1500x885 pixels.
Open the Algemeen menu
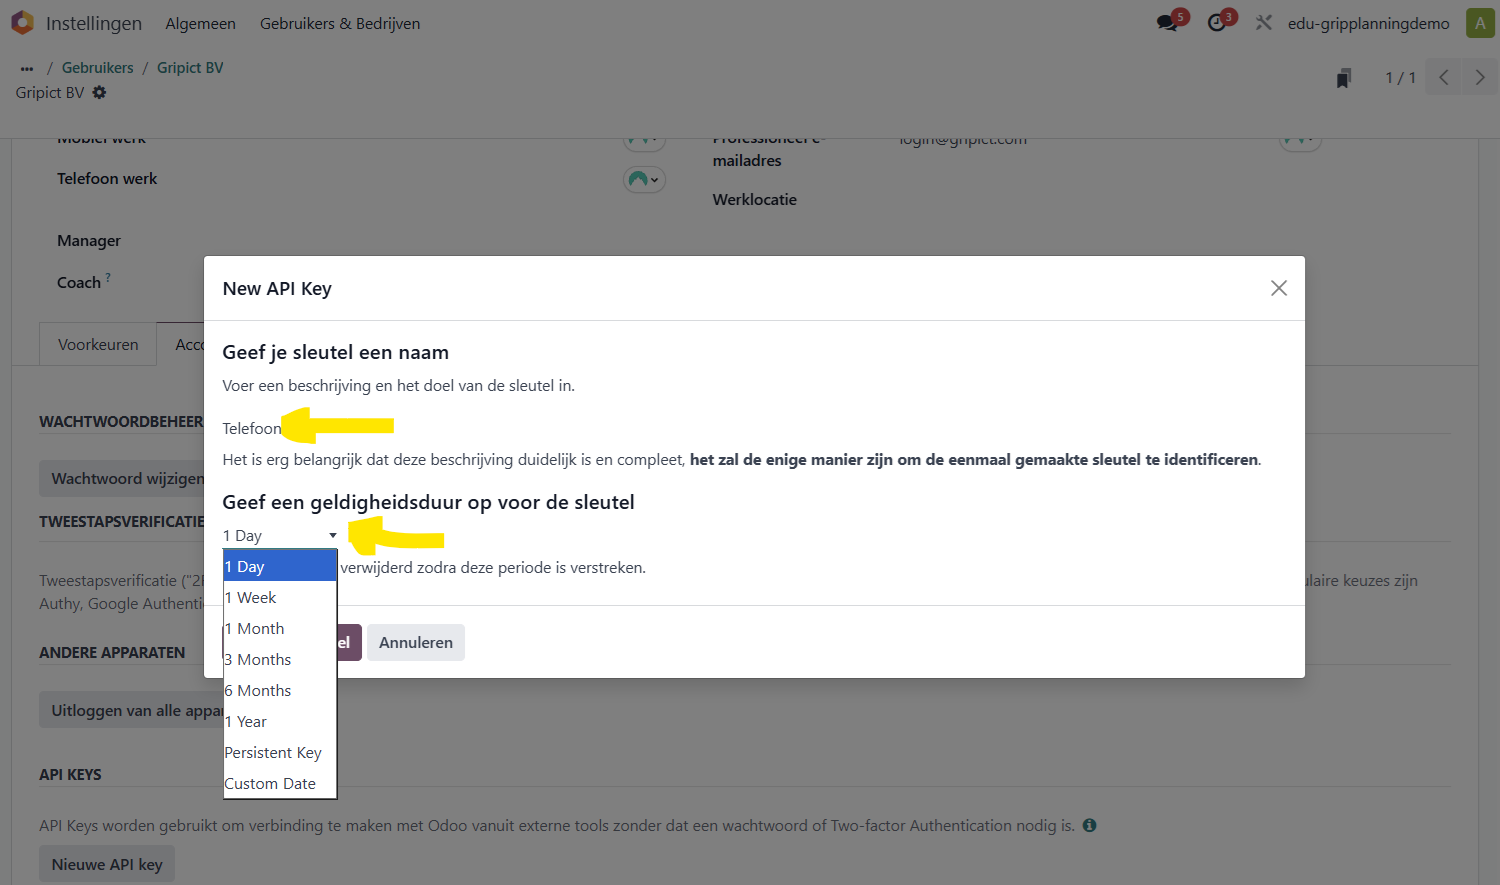click(201, 23)
